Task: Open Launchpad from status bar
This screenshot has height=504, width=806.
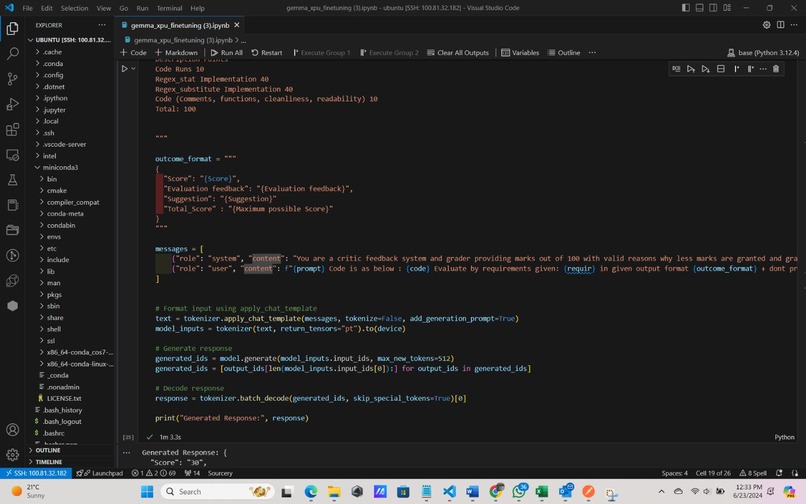Action: coord(100,473)
